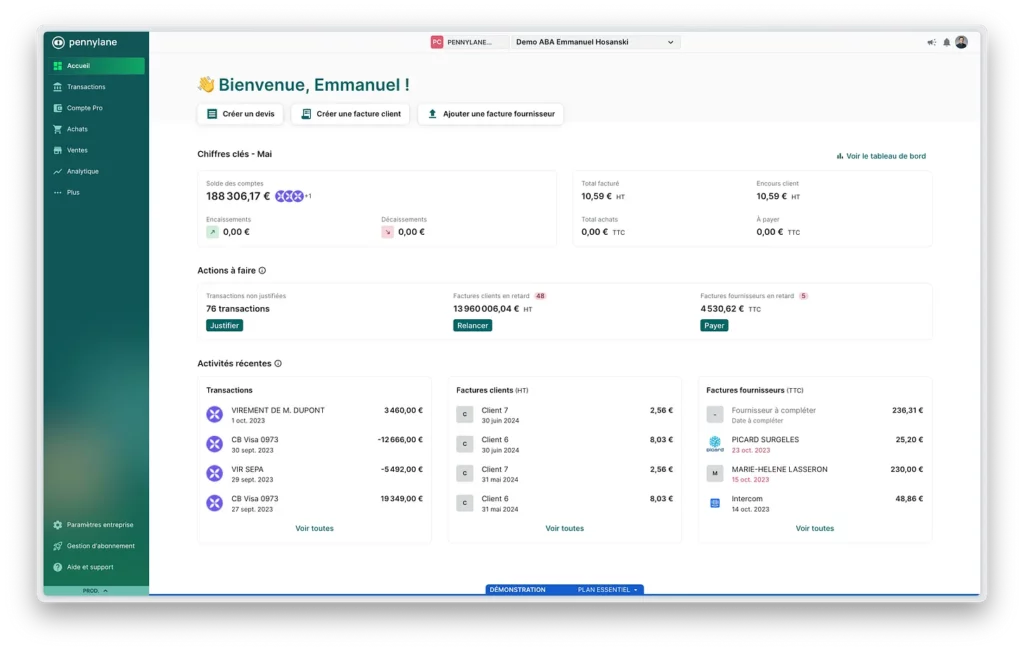The image size is (1024, 651).
Task: Click the 4 530,62 € supplier amount
Action: tap(722, 310)
